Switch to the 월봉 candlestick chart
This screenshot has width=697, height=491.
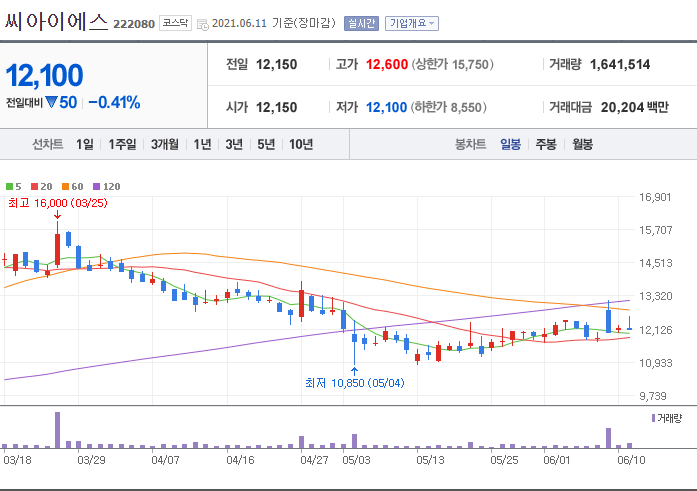[x=582, y=144]
